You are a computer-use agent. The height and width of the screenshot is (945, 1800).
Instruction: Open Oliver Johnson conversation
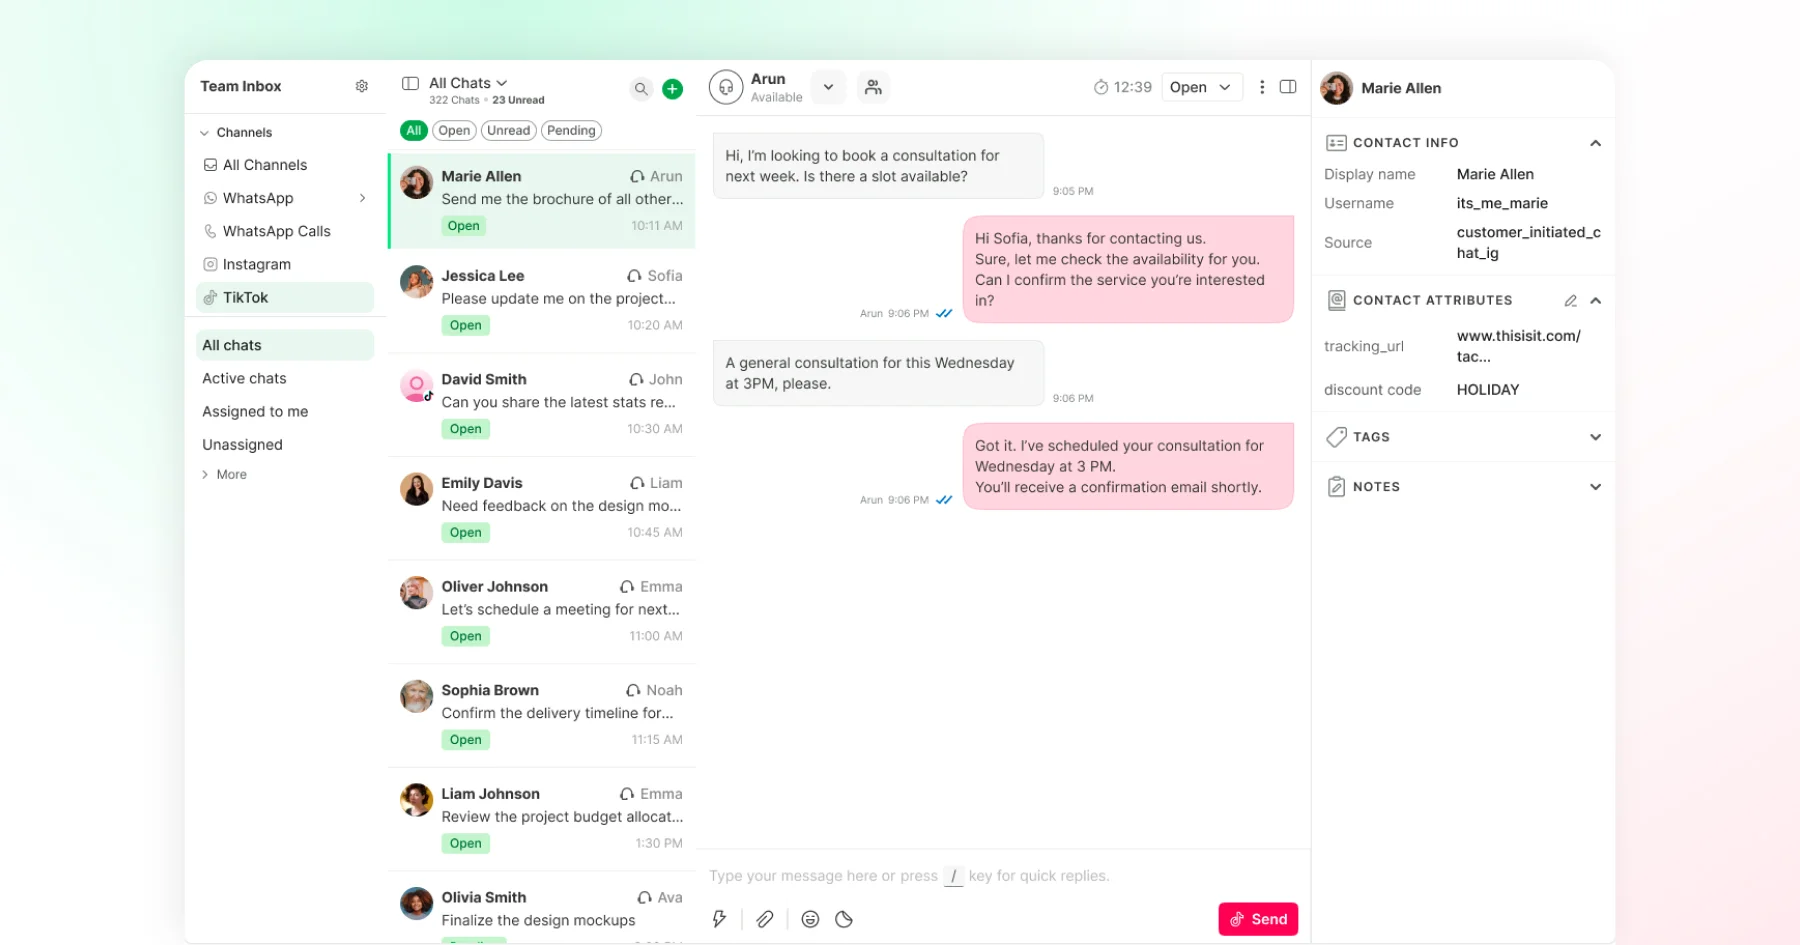coord(542,611)
